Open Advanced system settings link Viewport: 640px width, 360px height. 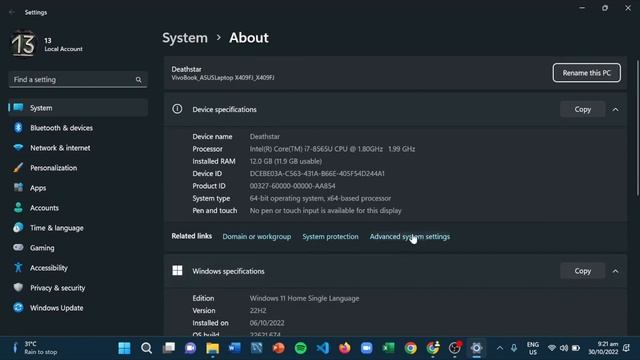click(410, 237)
